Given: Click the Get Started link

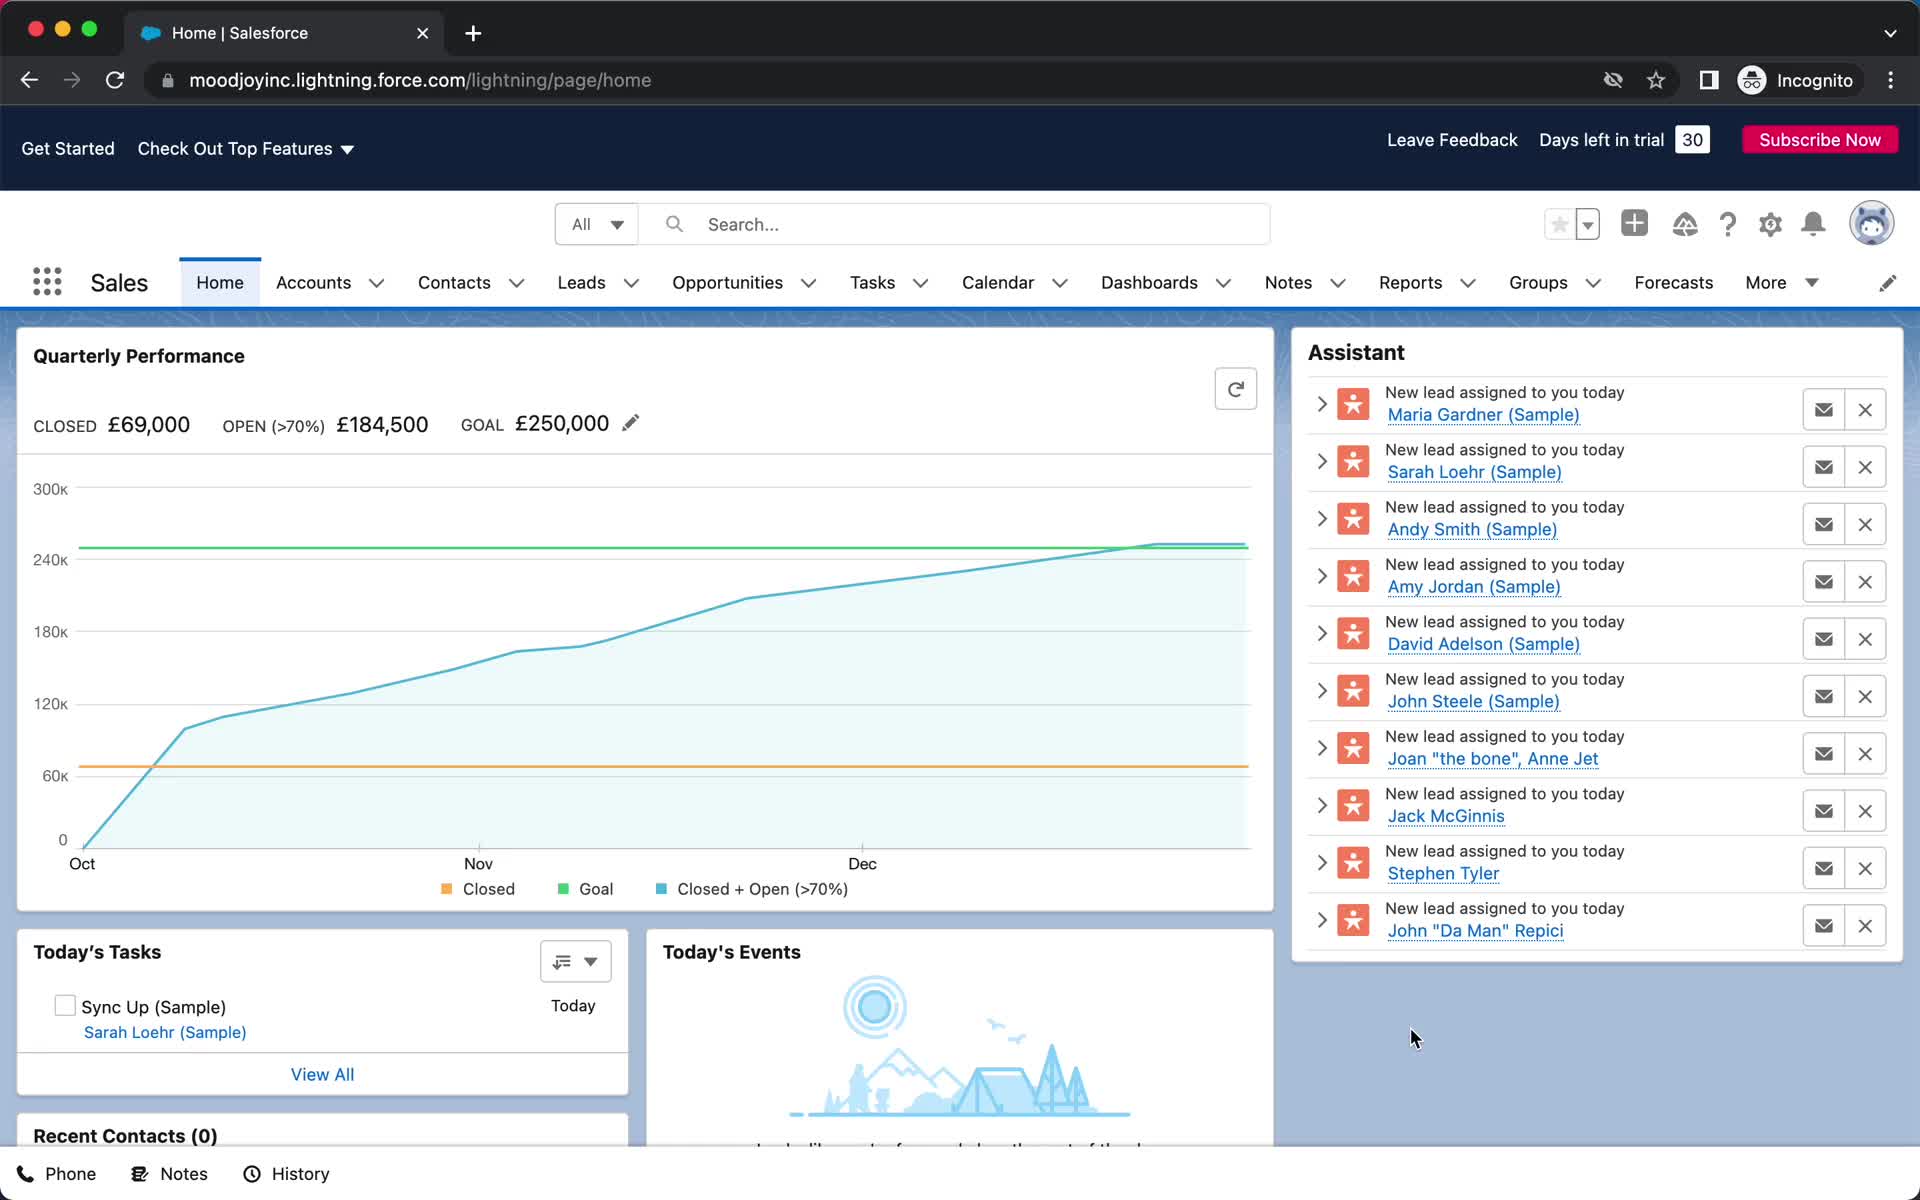Looking at the screenshot, I should tap(68, 149).
